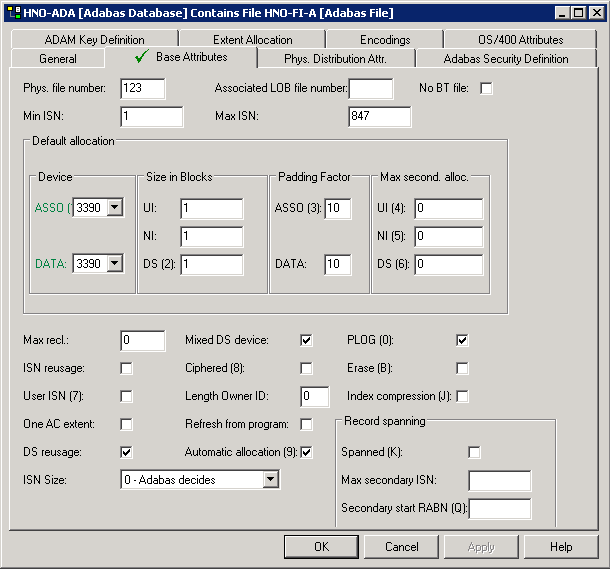The width and height of the screenshot is (610, 569).
Task: Focus the Max ISN input field
Action: point(379,117)
